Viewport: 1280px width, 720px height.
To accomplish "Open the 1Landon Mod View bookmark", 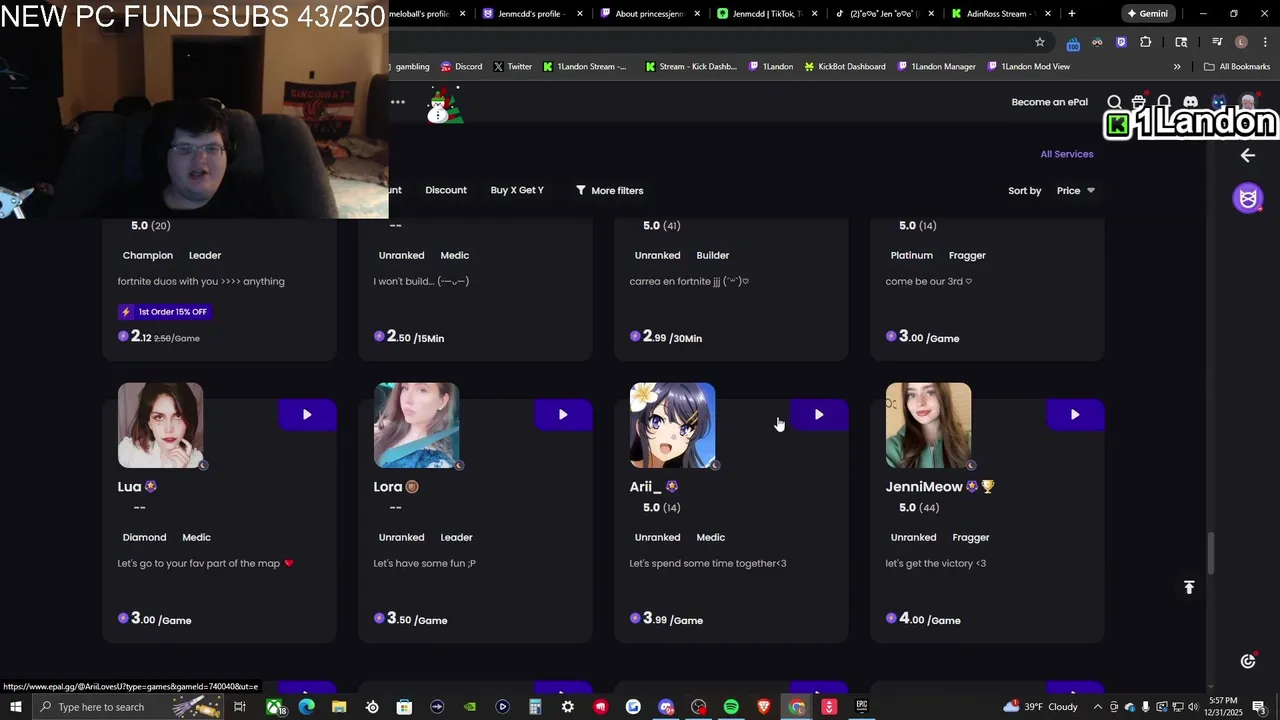I will 1029,67.
